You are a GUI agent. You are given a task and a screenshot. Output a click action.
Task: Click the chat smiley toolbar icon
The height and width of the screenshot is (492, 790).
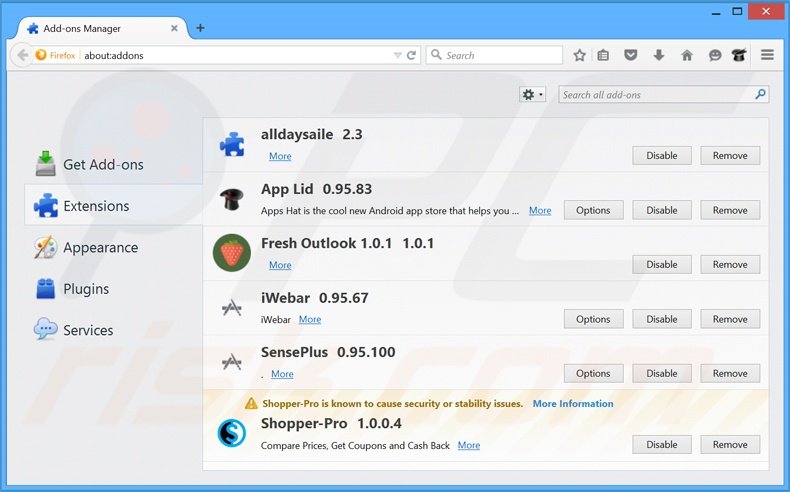pyautogui.click(x=715, y=55)
